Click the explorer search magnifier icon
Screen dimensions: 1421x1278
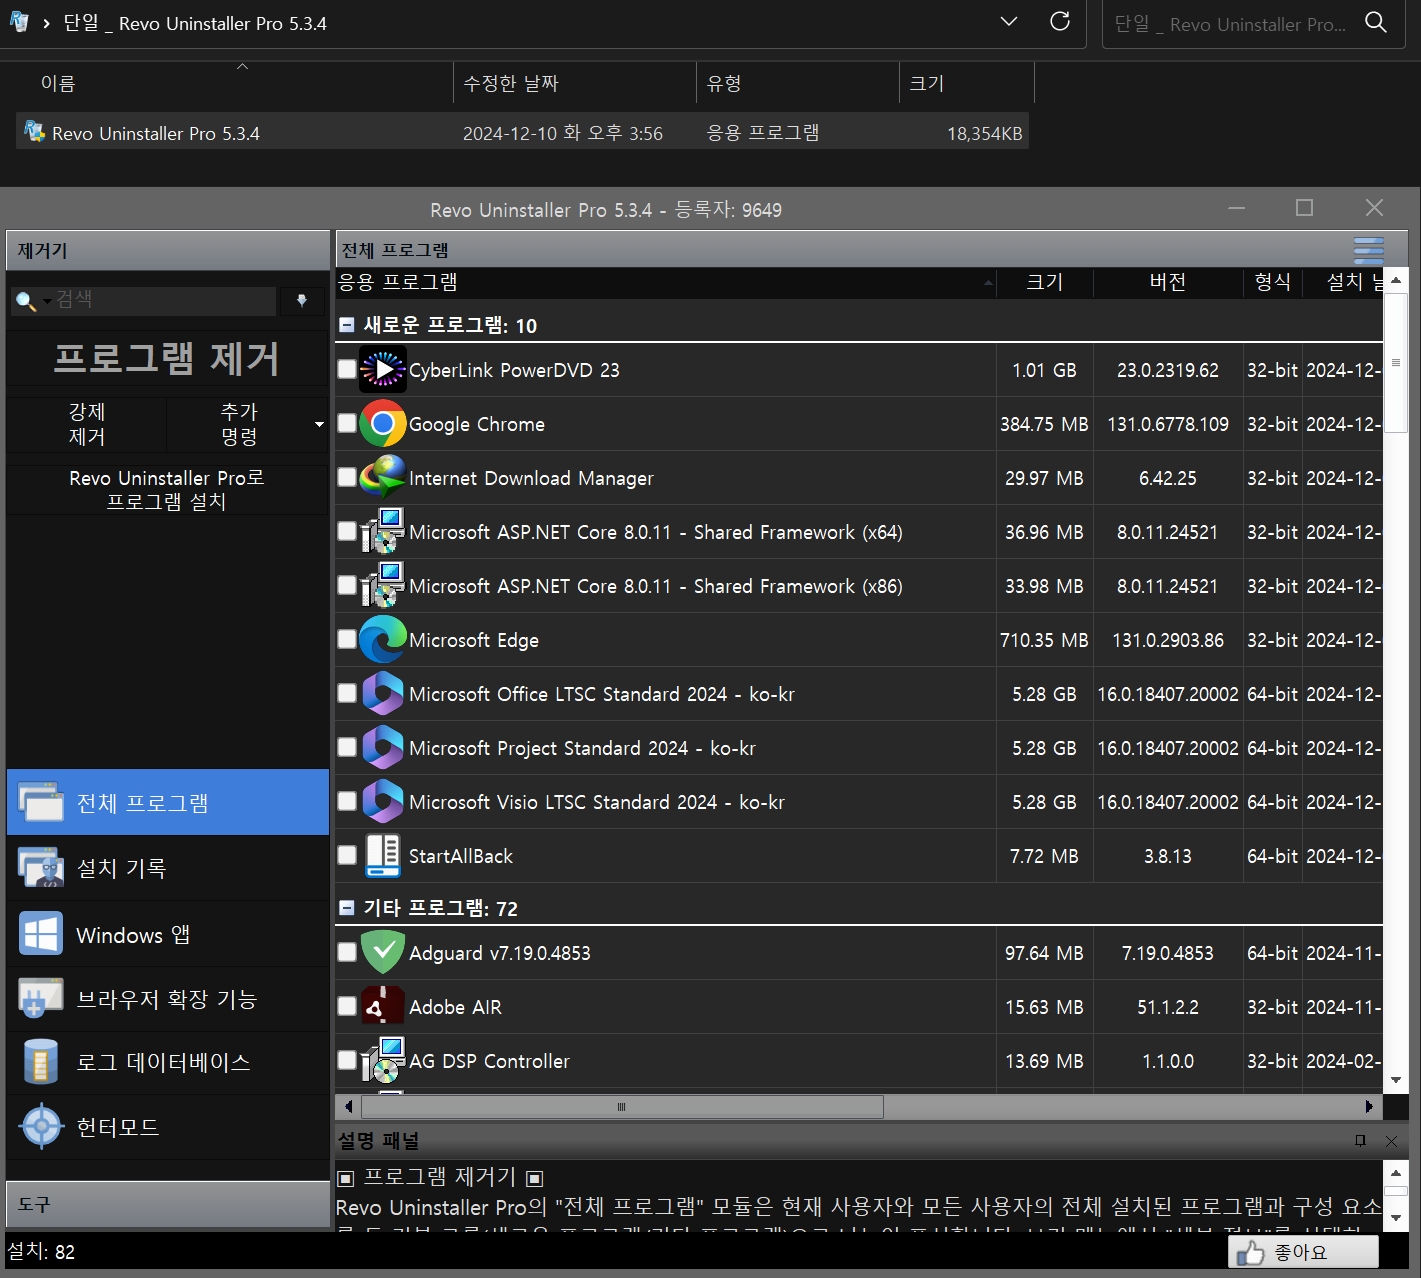tap(1376, 22)
